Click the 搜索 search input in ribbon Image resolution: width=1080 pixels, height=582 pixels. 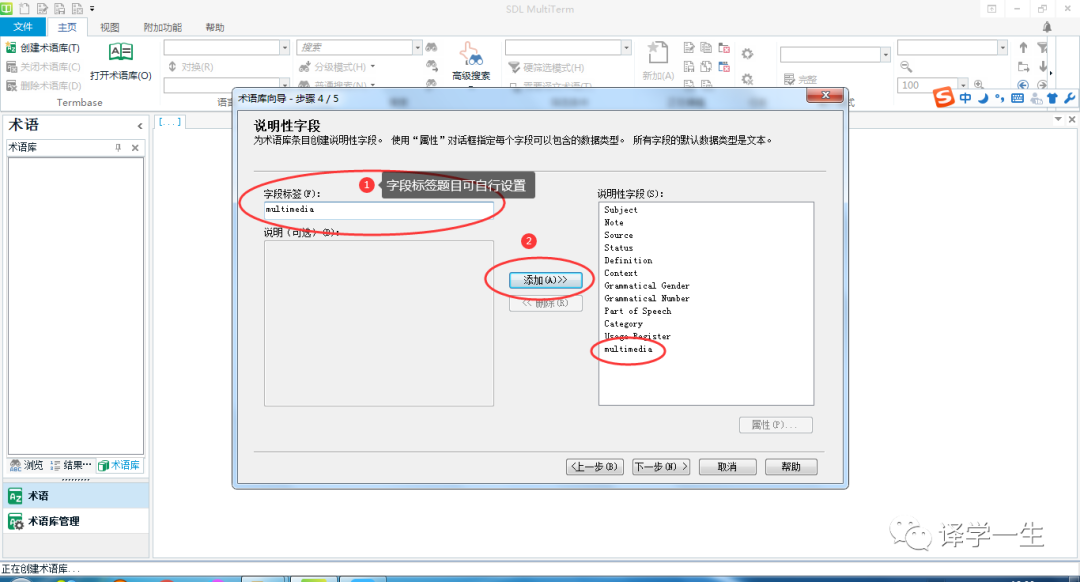355,47
